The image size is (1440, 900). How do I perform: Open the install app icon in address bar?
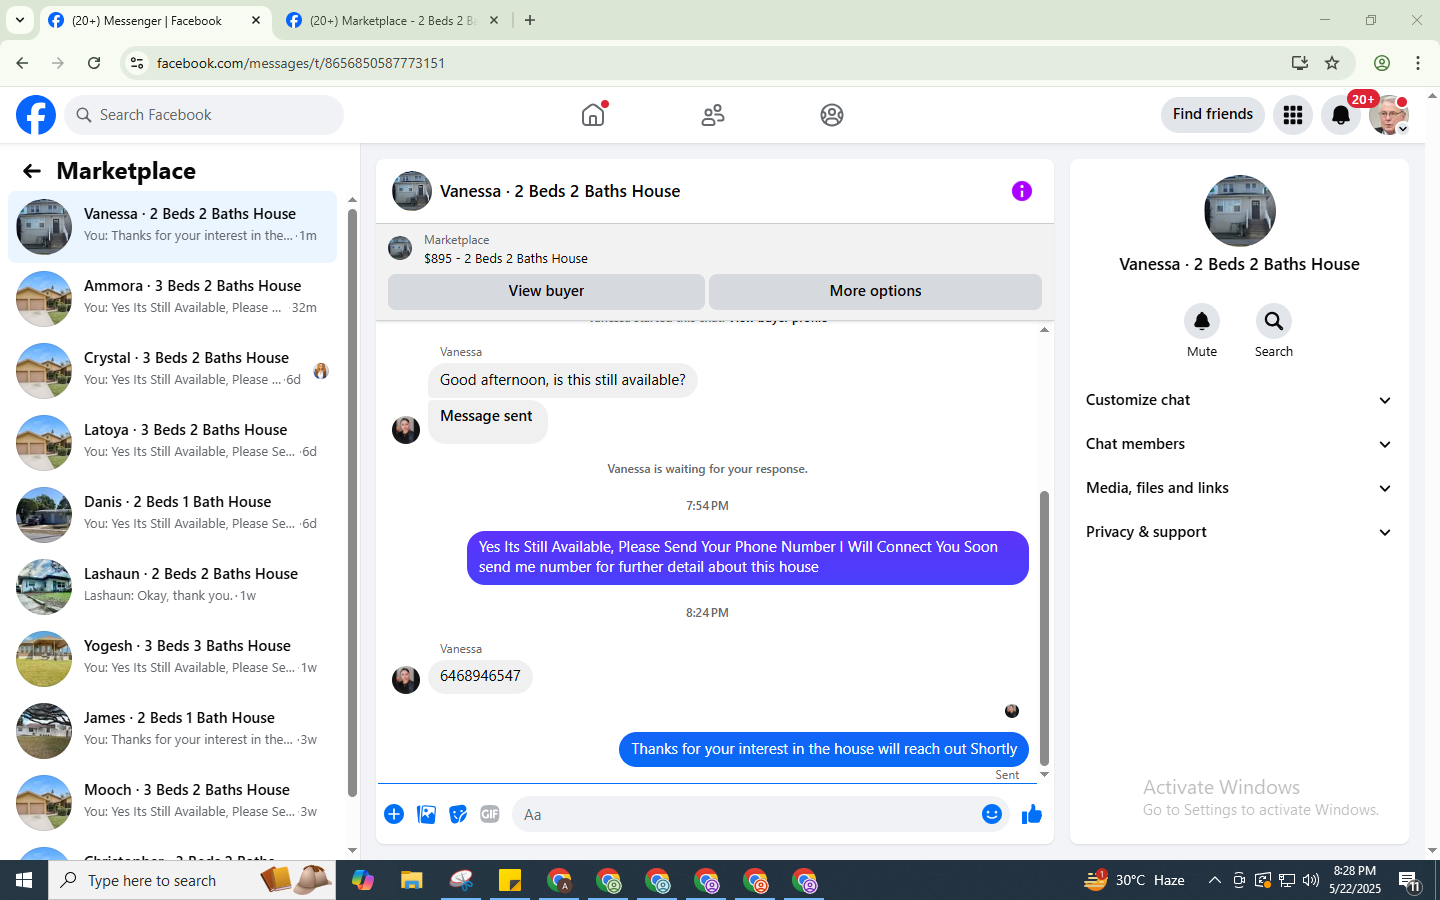[x=1300, y=63]
